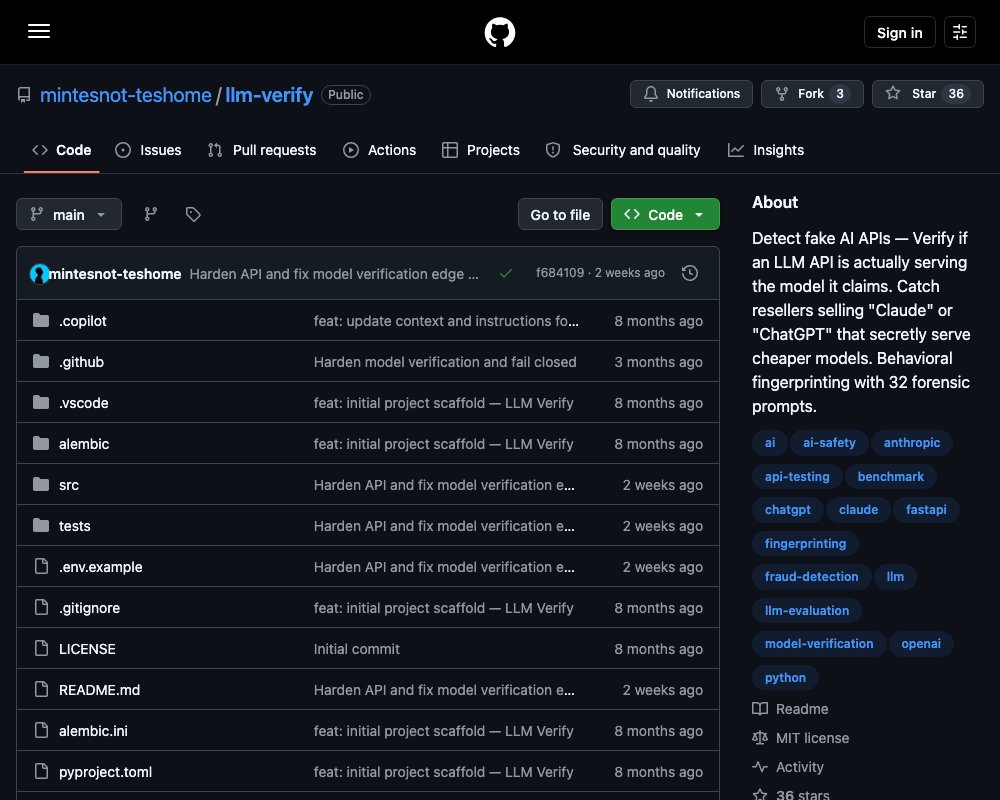
Task: Select the fraud-detection topic tag
Action: point(811,577)
